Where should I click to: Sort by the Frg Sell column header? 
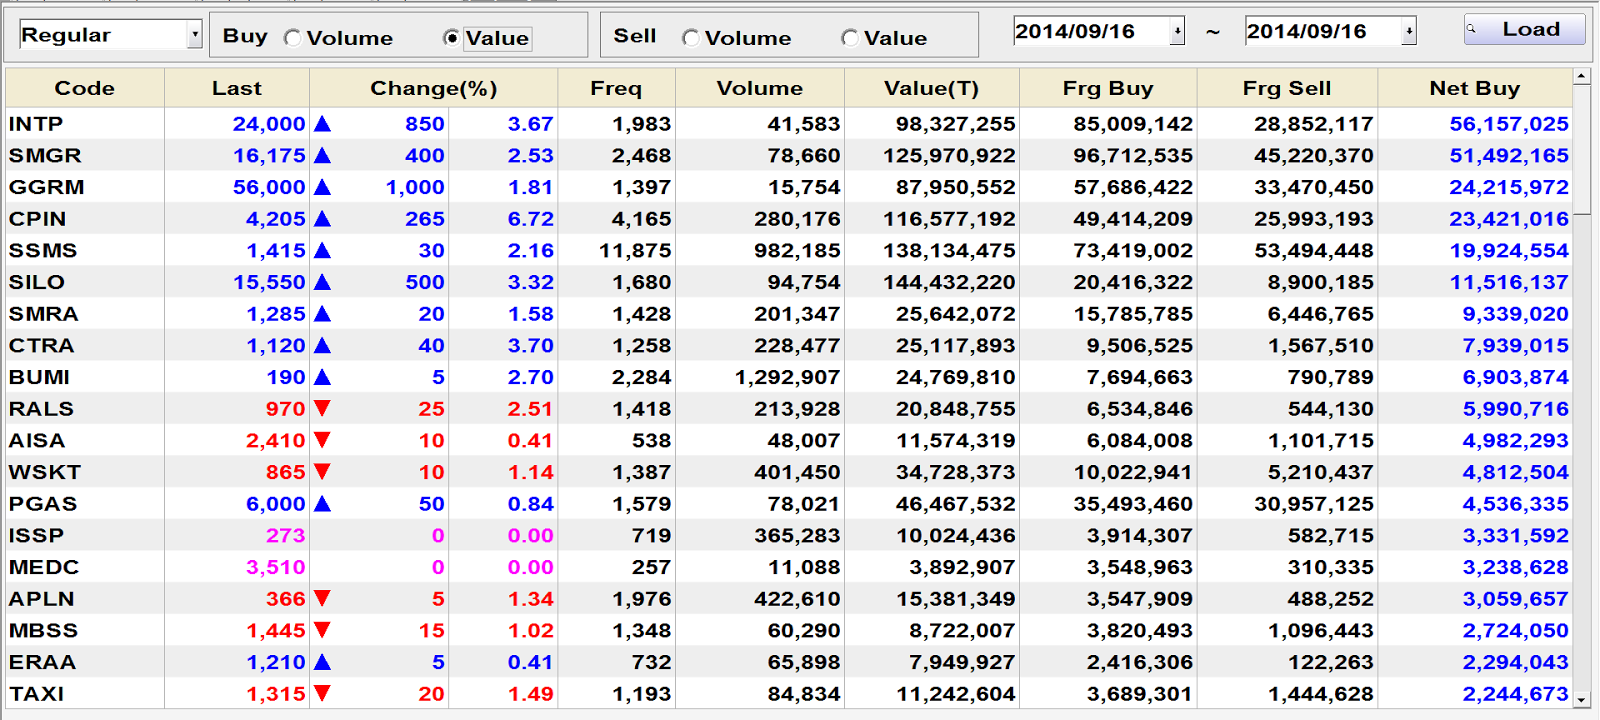pos(1287,88)
